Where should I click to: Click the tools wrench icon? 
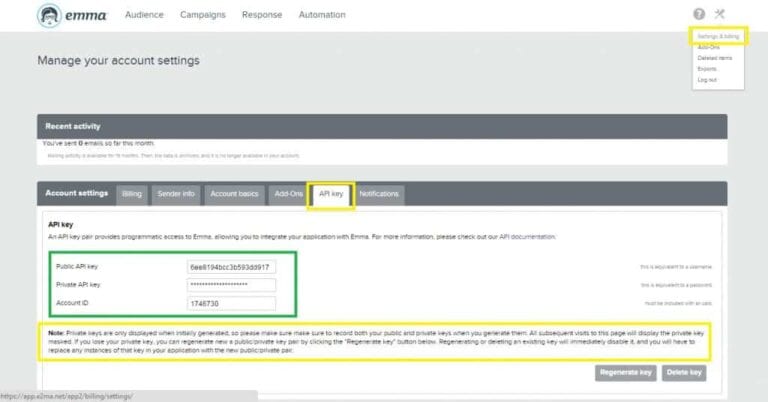click(720, 14)
